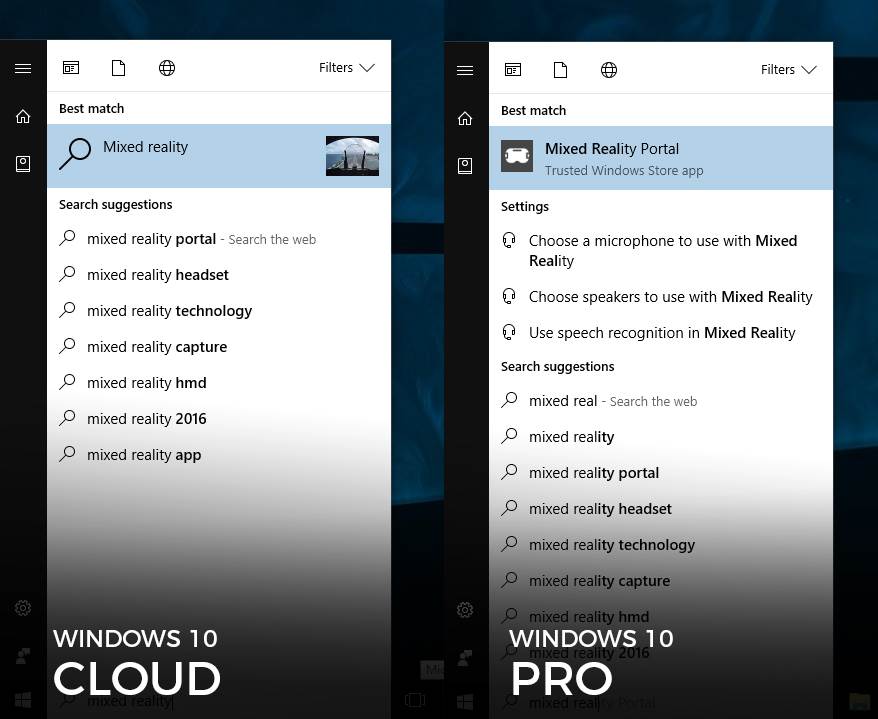Image resolution: width=878 pixels, height=719 pixels.
Task: Select Documents filter icon in Pro search panel
Action: point(561,70)
